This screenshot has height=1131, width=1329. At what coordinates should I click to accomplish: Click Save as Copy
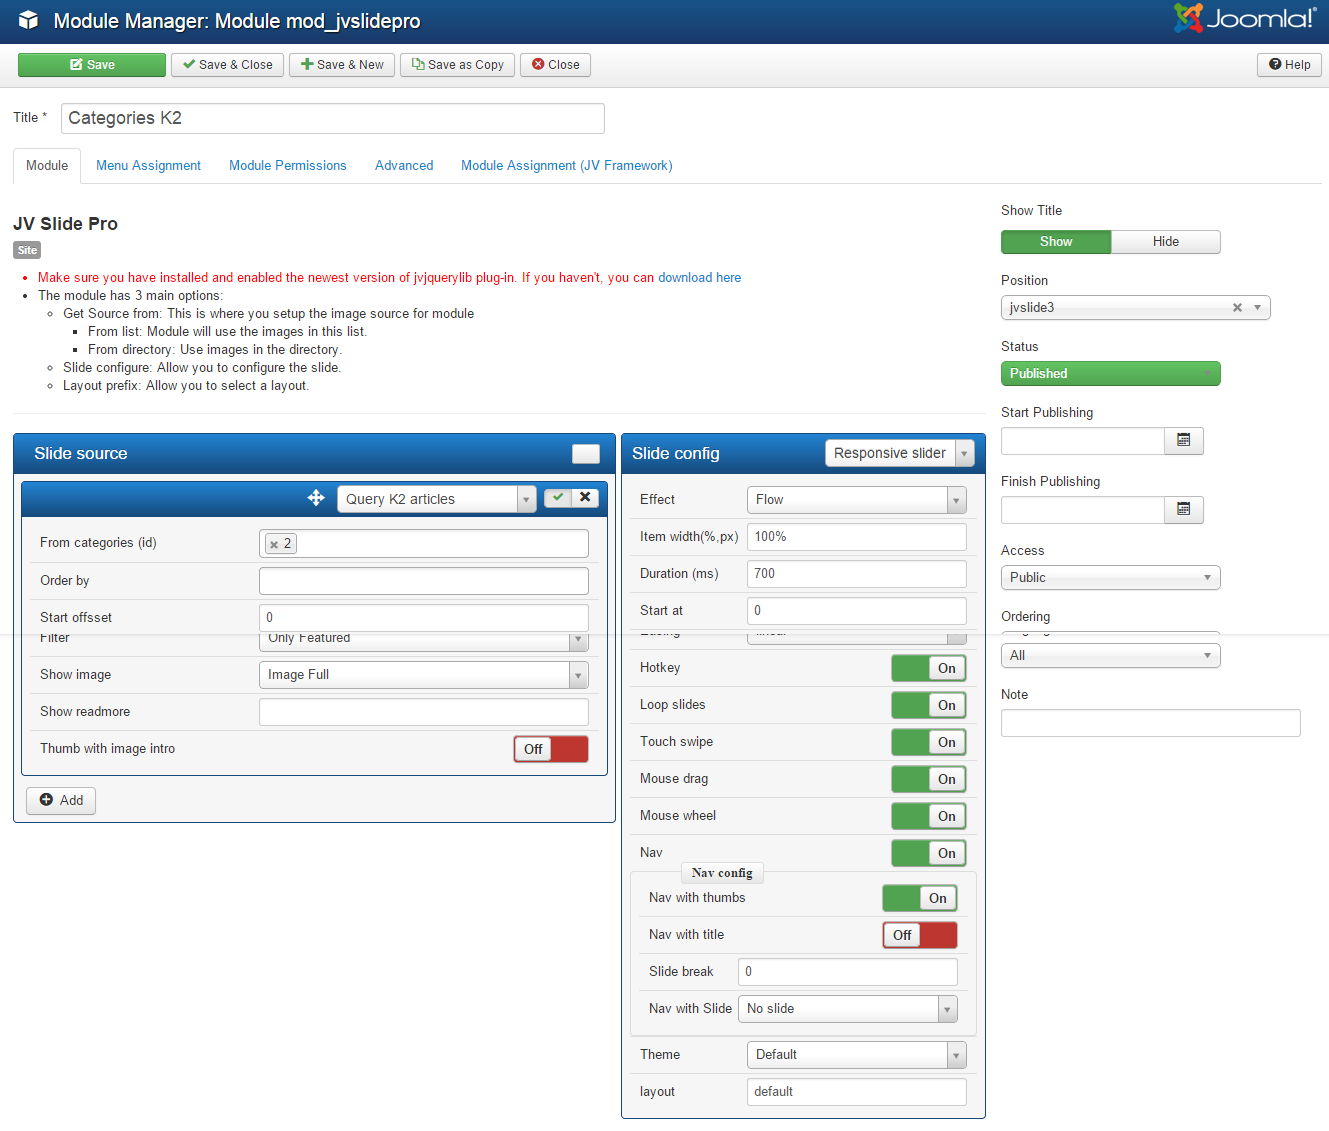[458, 65]
